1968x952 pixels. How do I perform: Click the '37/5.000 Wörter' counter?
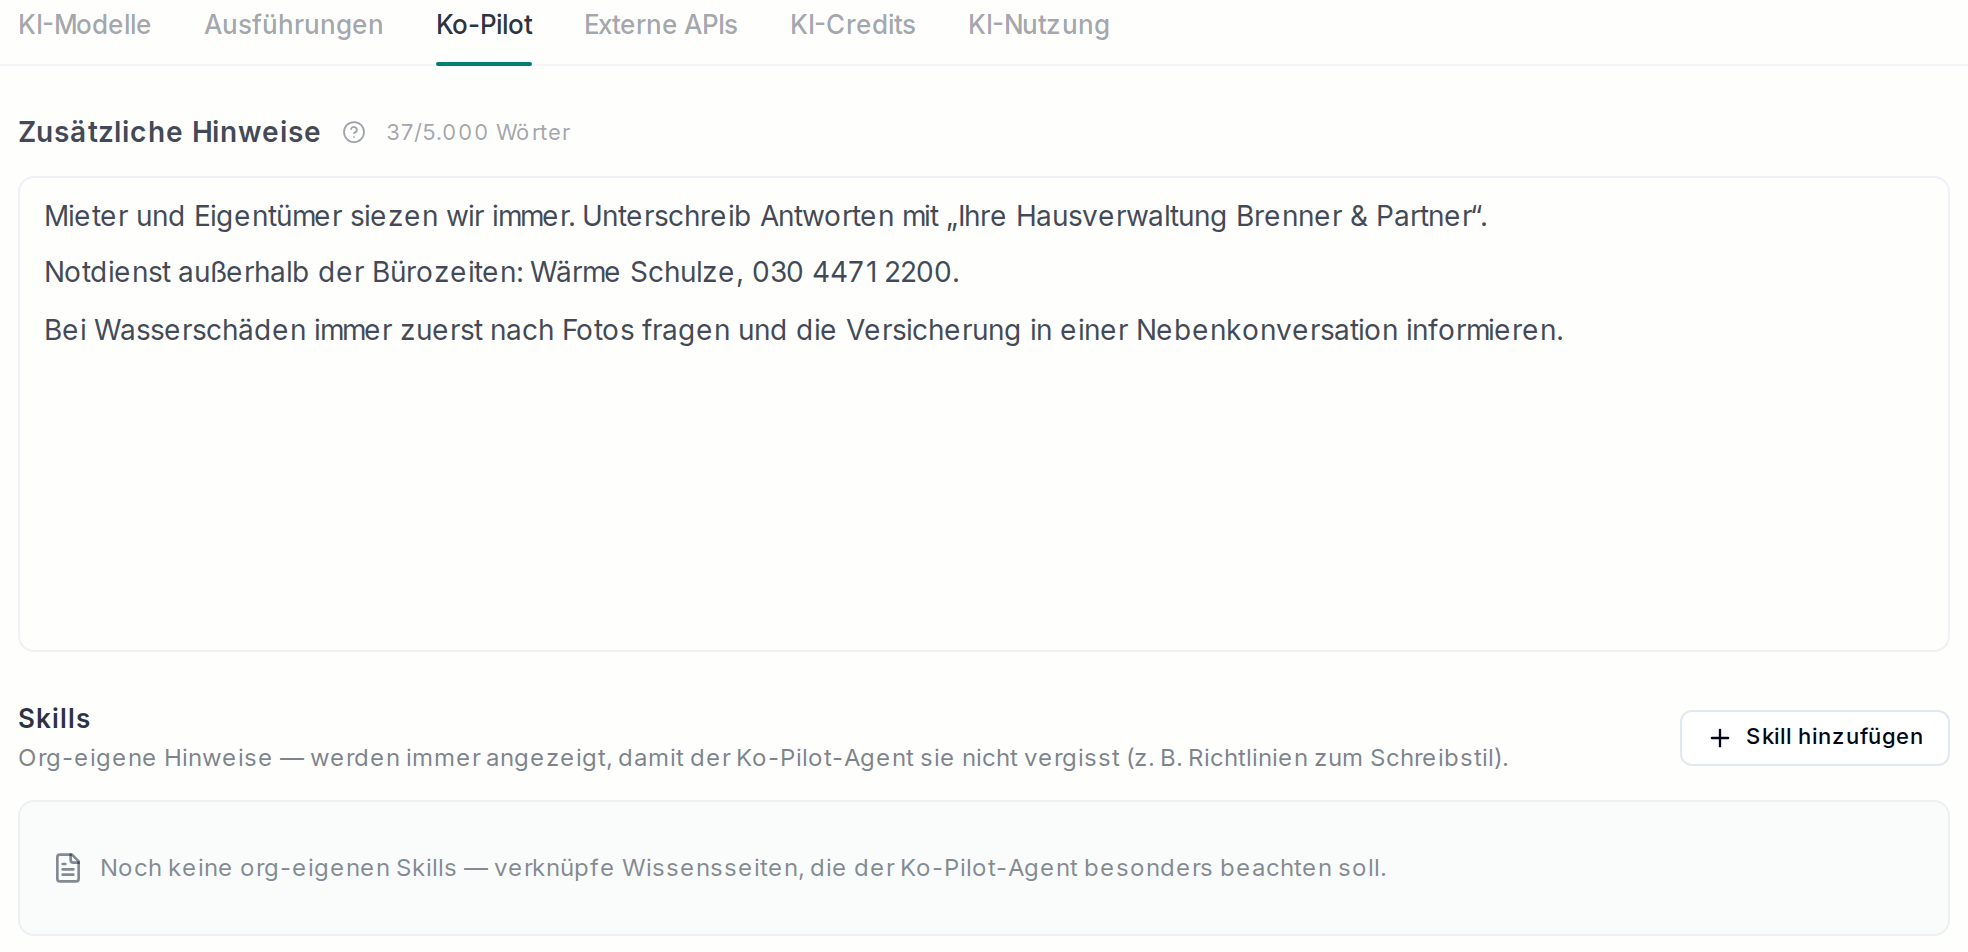[x=478, y=132]
